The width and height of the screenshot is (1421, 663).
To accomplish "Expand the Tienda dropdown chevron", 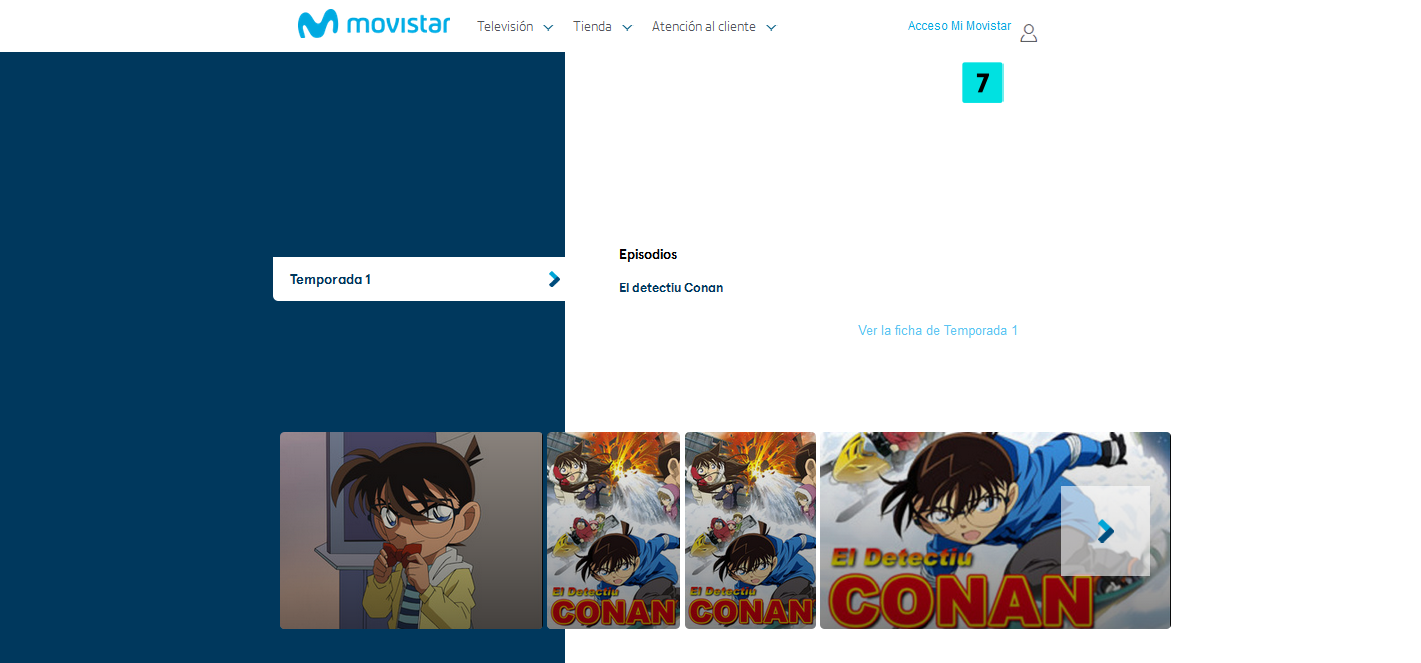I will tap(627, 28).
